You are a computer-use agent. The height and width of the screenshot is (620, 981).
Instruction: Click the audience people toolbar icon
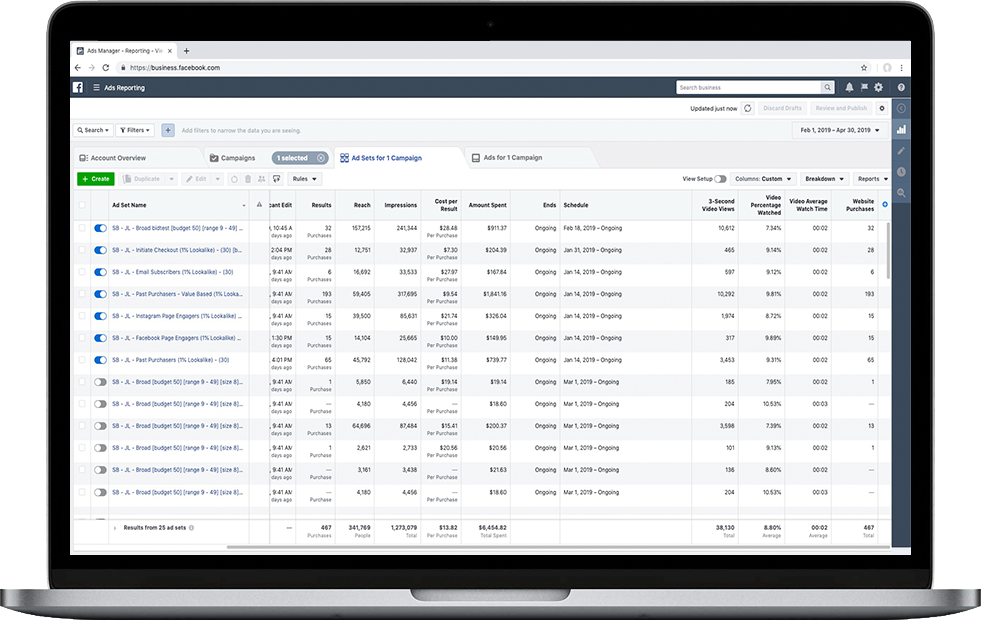(262, 179)
